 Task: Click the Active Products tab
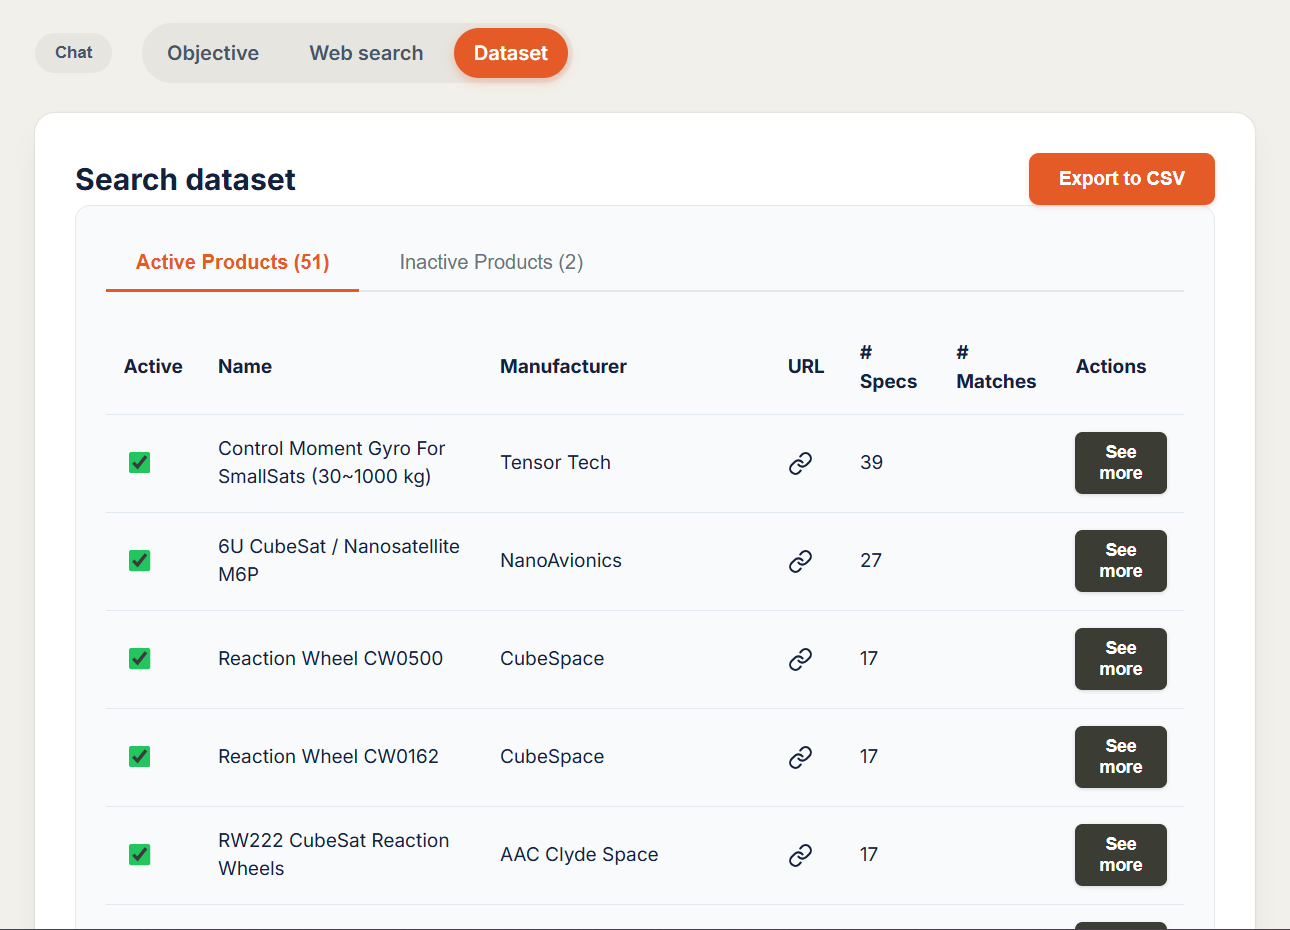[x=232, y=262]
